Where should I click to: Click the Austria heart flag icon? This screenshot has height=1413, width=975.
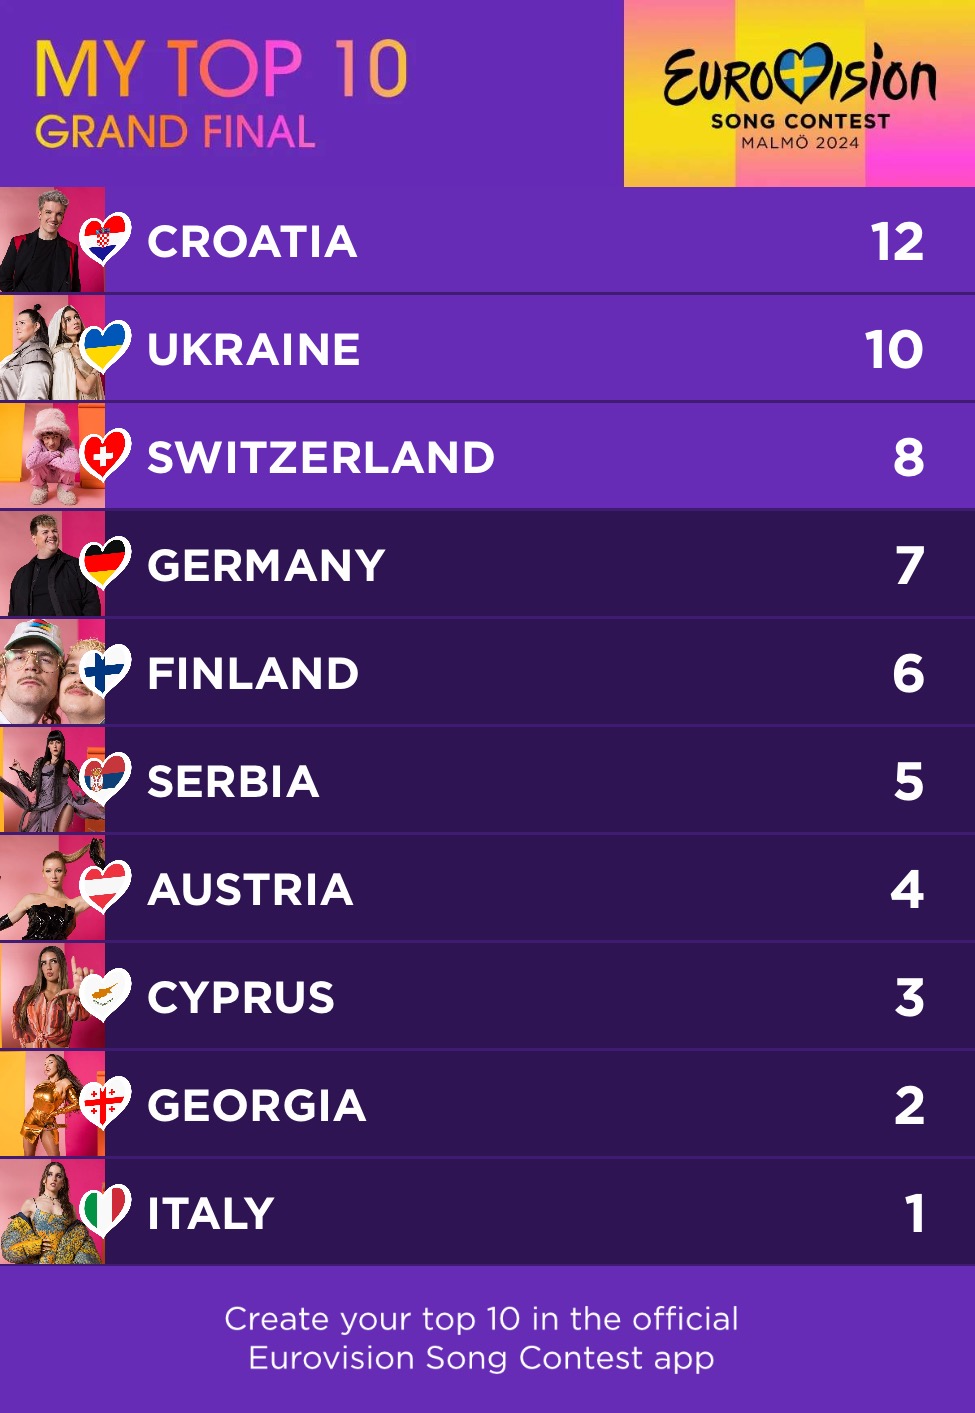coord(104,887)
